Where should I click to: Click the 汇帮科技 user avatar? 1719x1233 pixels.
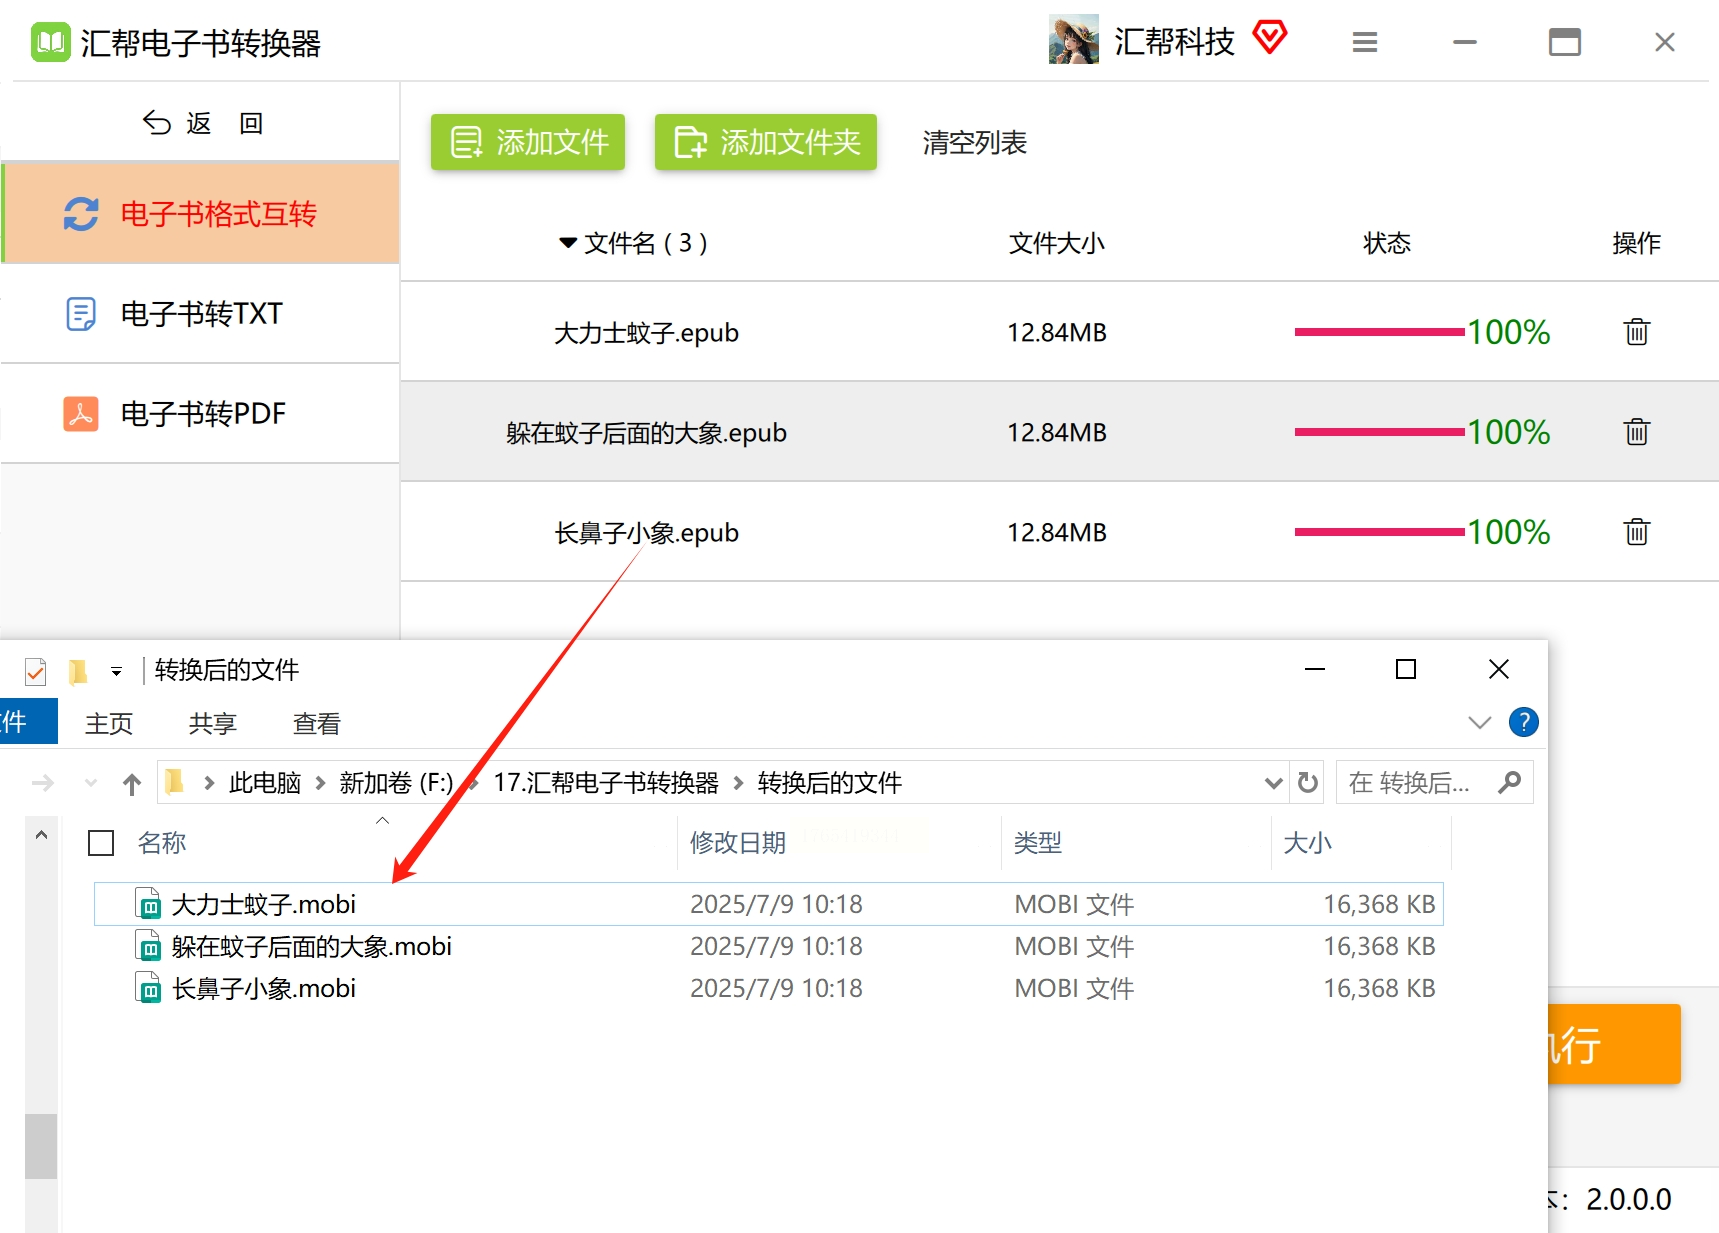(x=1074, y=40)
